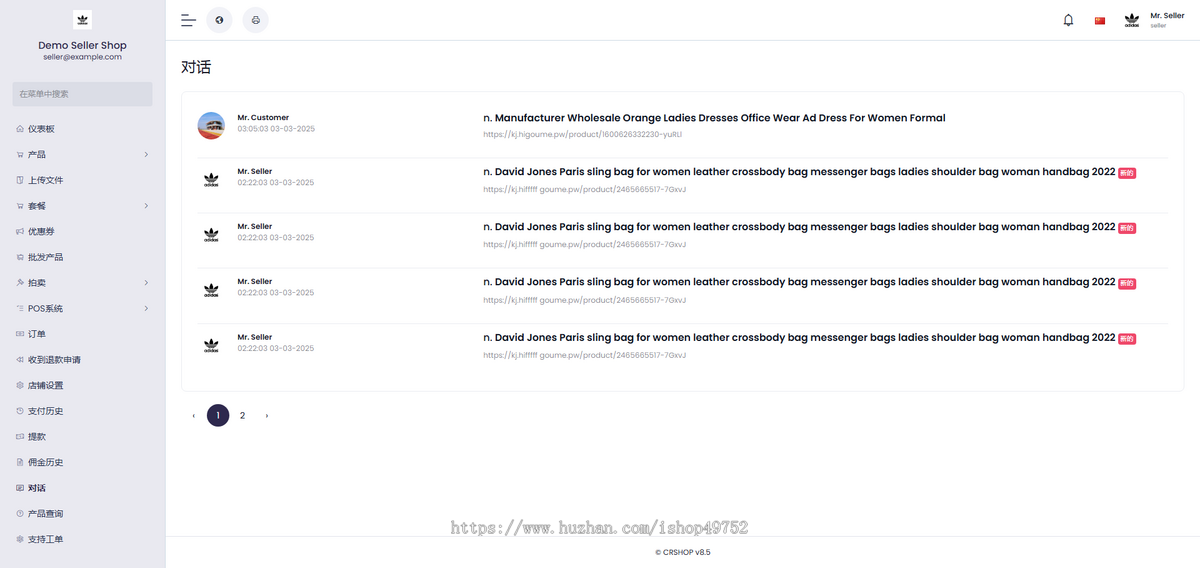This screenshot has height=568, width=1200.
Task: Click the 产品查询 clock icon in sidebar
Action: tap(20, 513)
